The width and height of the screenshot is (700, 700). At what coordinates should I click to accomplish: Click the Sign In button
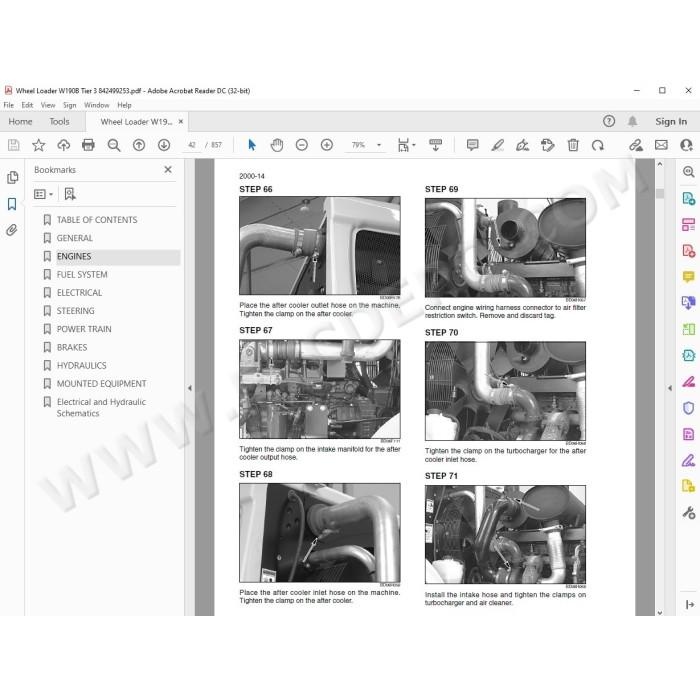671,121
